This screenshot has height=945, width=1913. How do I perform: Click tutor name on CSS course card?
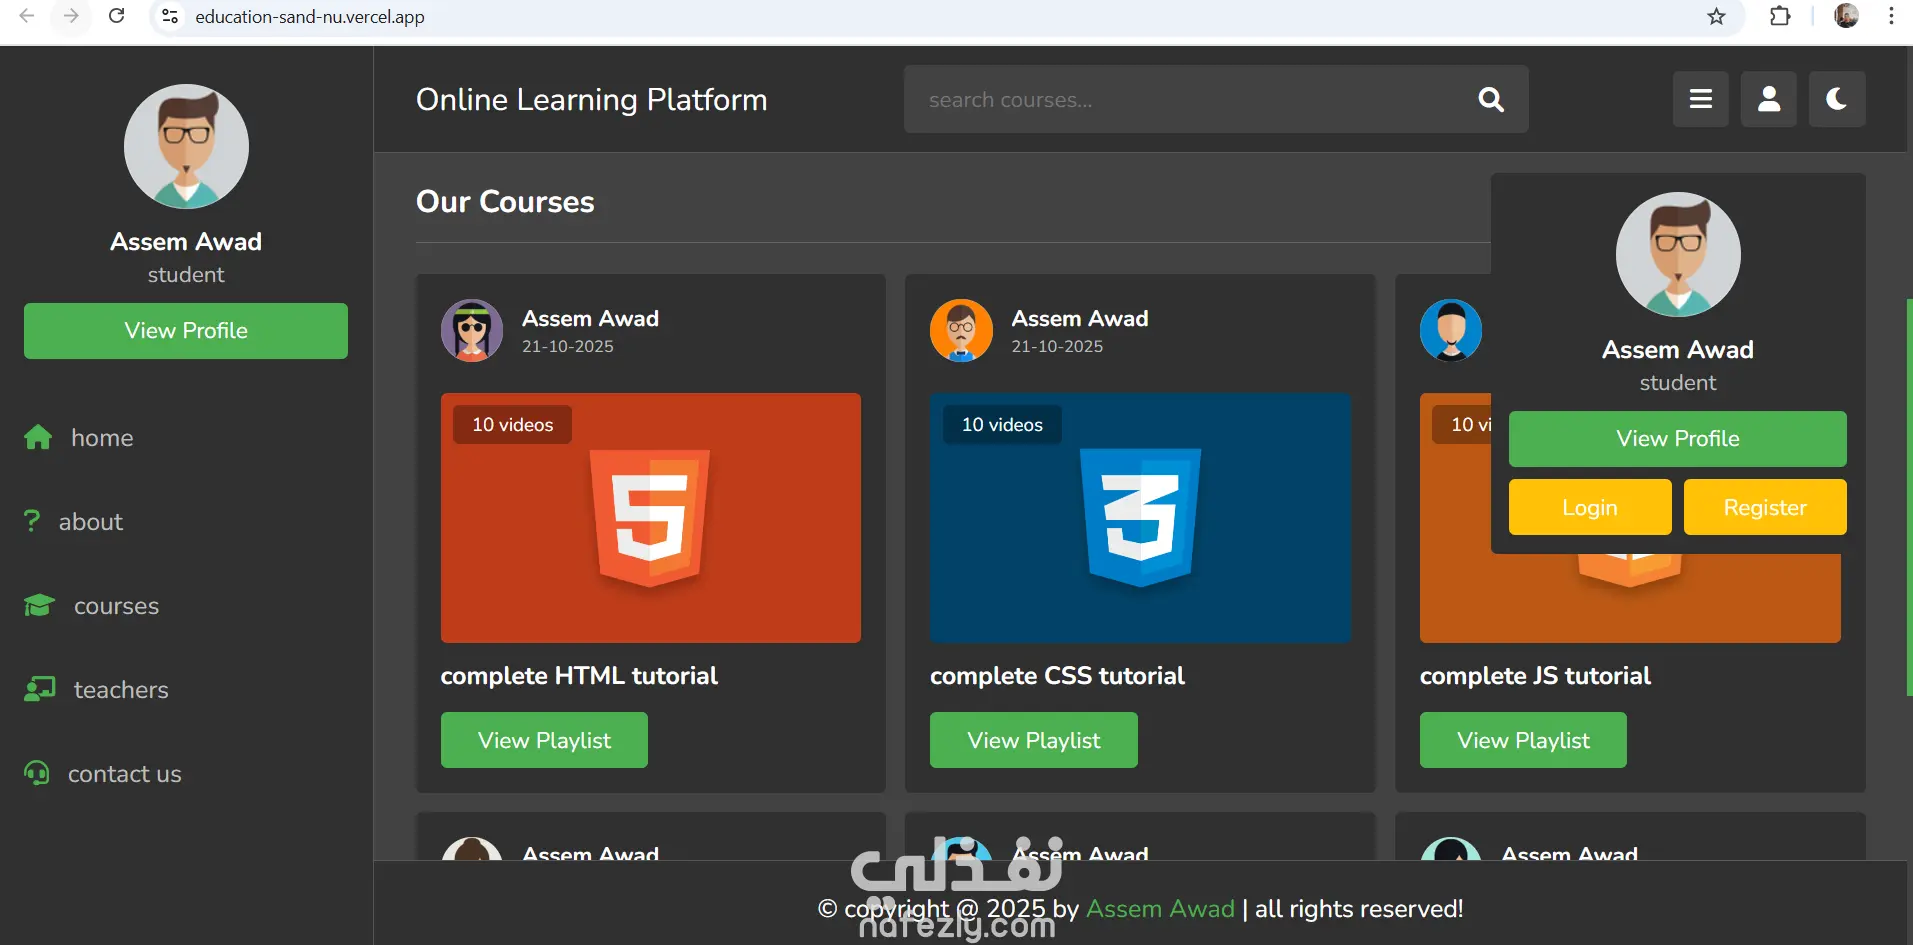(x=1080, y=318)
